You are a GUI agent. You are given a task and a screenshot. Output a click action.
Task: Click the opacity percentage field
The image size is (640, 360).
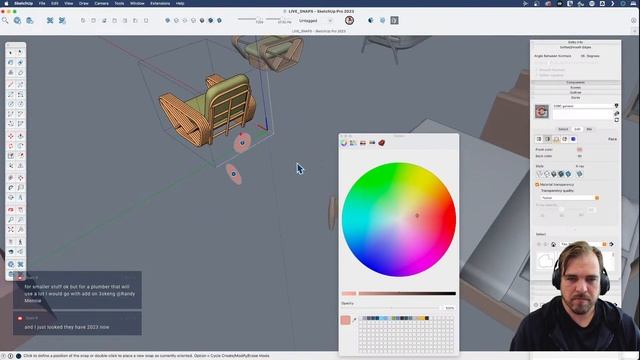[x=449, y=308]
